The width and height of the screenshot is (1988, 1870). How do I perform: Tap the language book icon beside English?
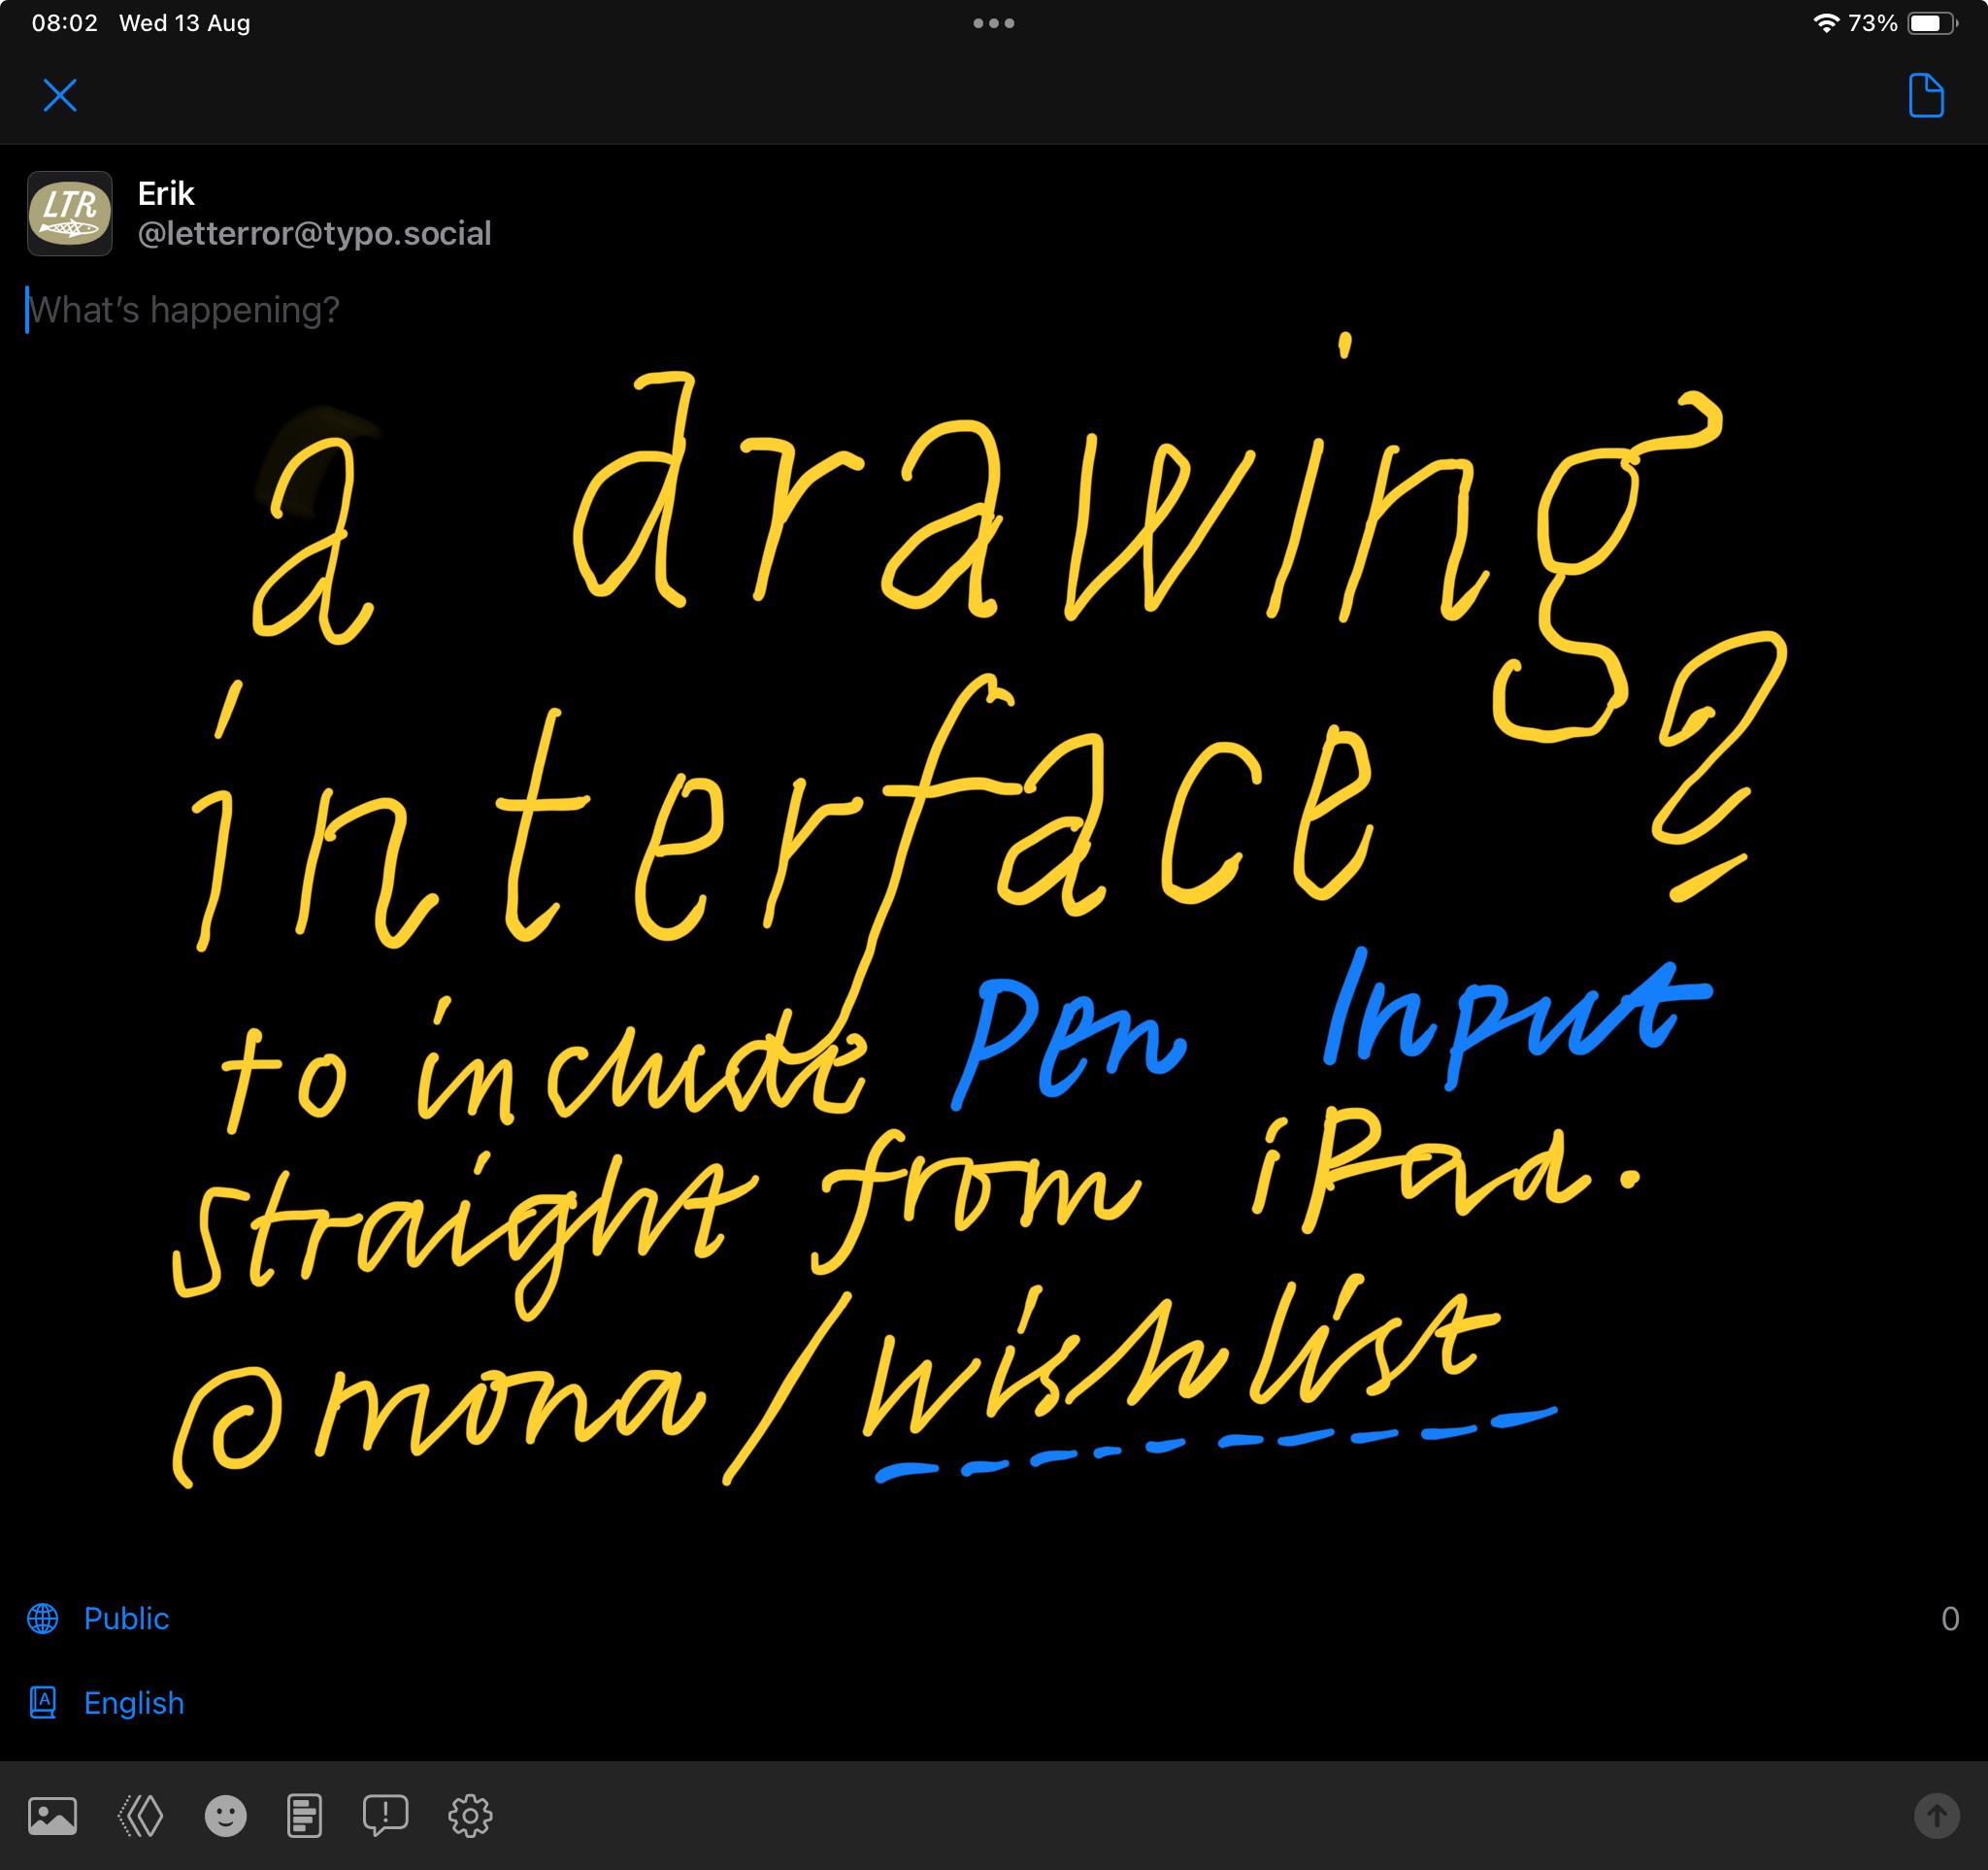pyautogui.click(x=43, y=1702)
